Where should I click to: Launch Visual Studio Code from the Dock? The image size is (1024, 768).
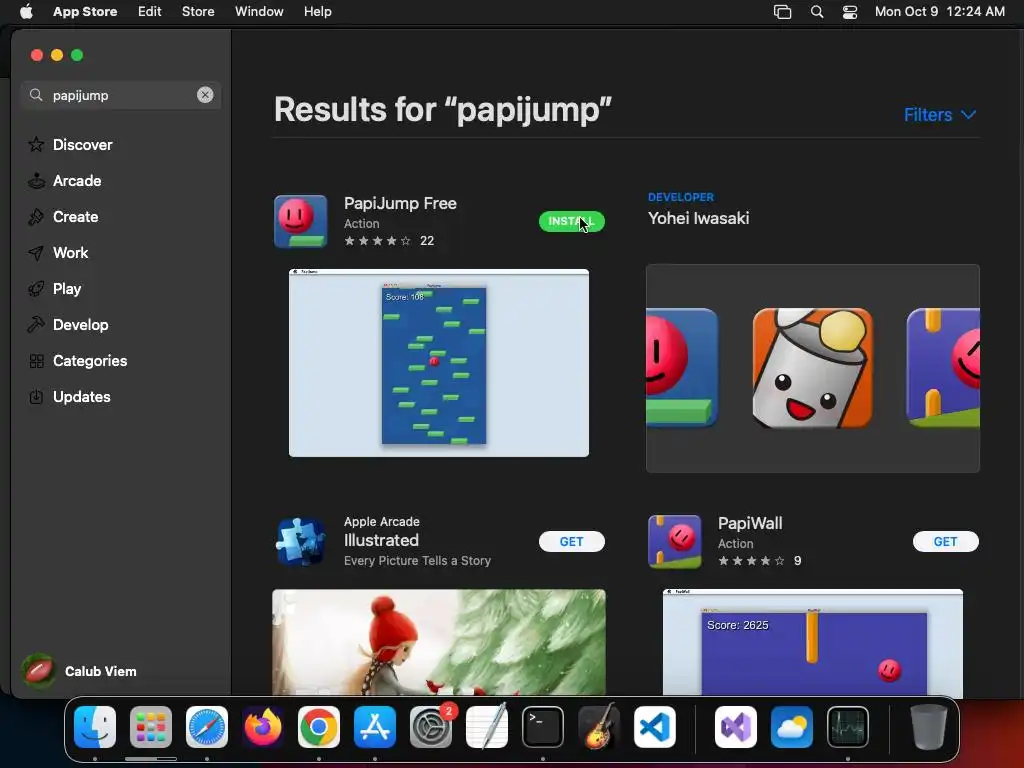pos(655,727)
